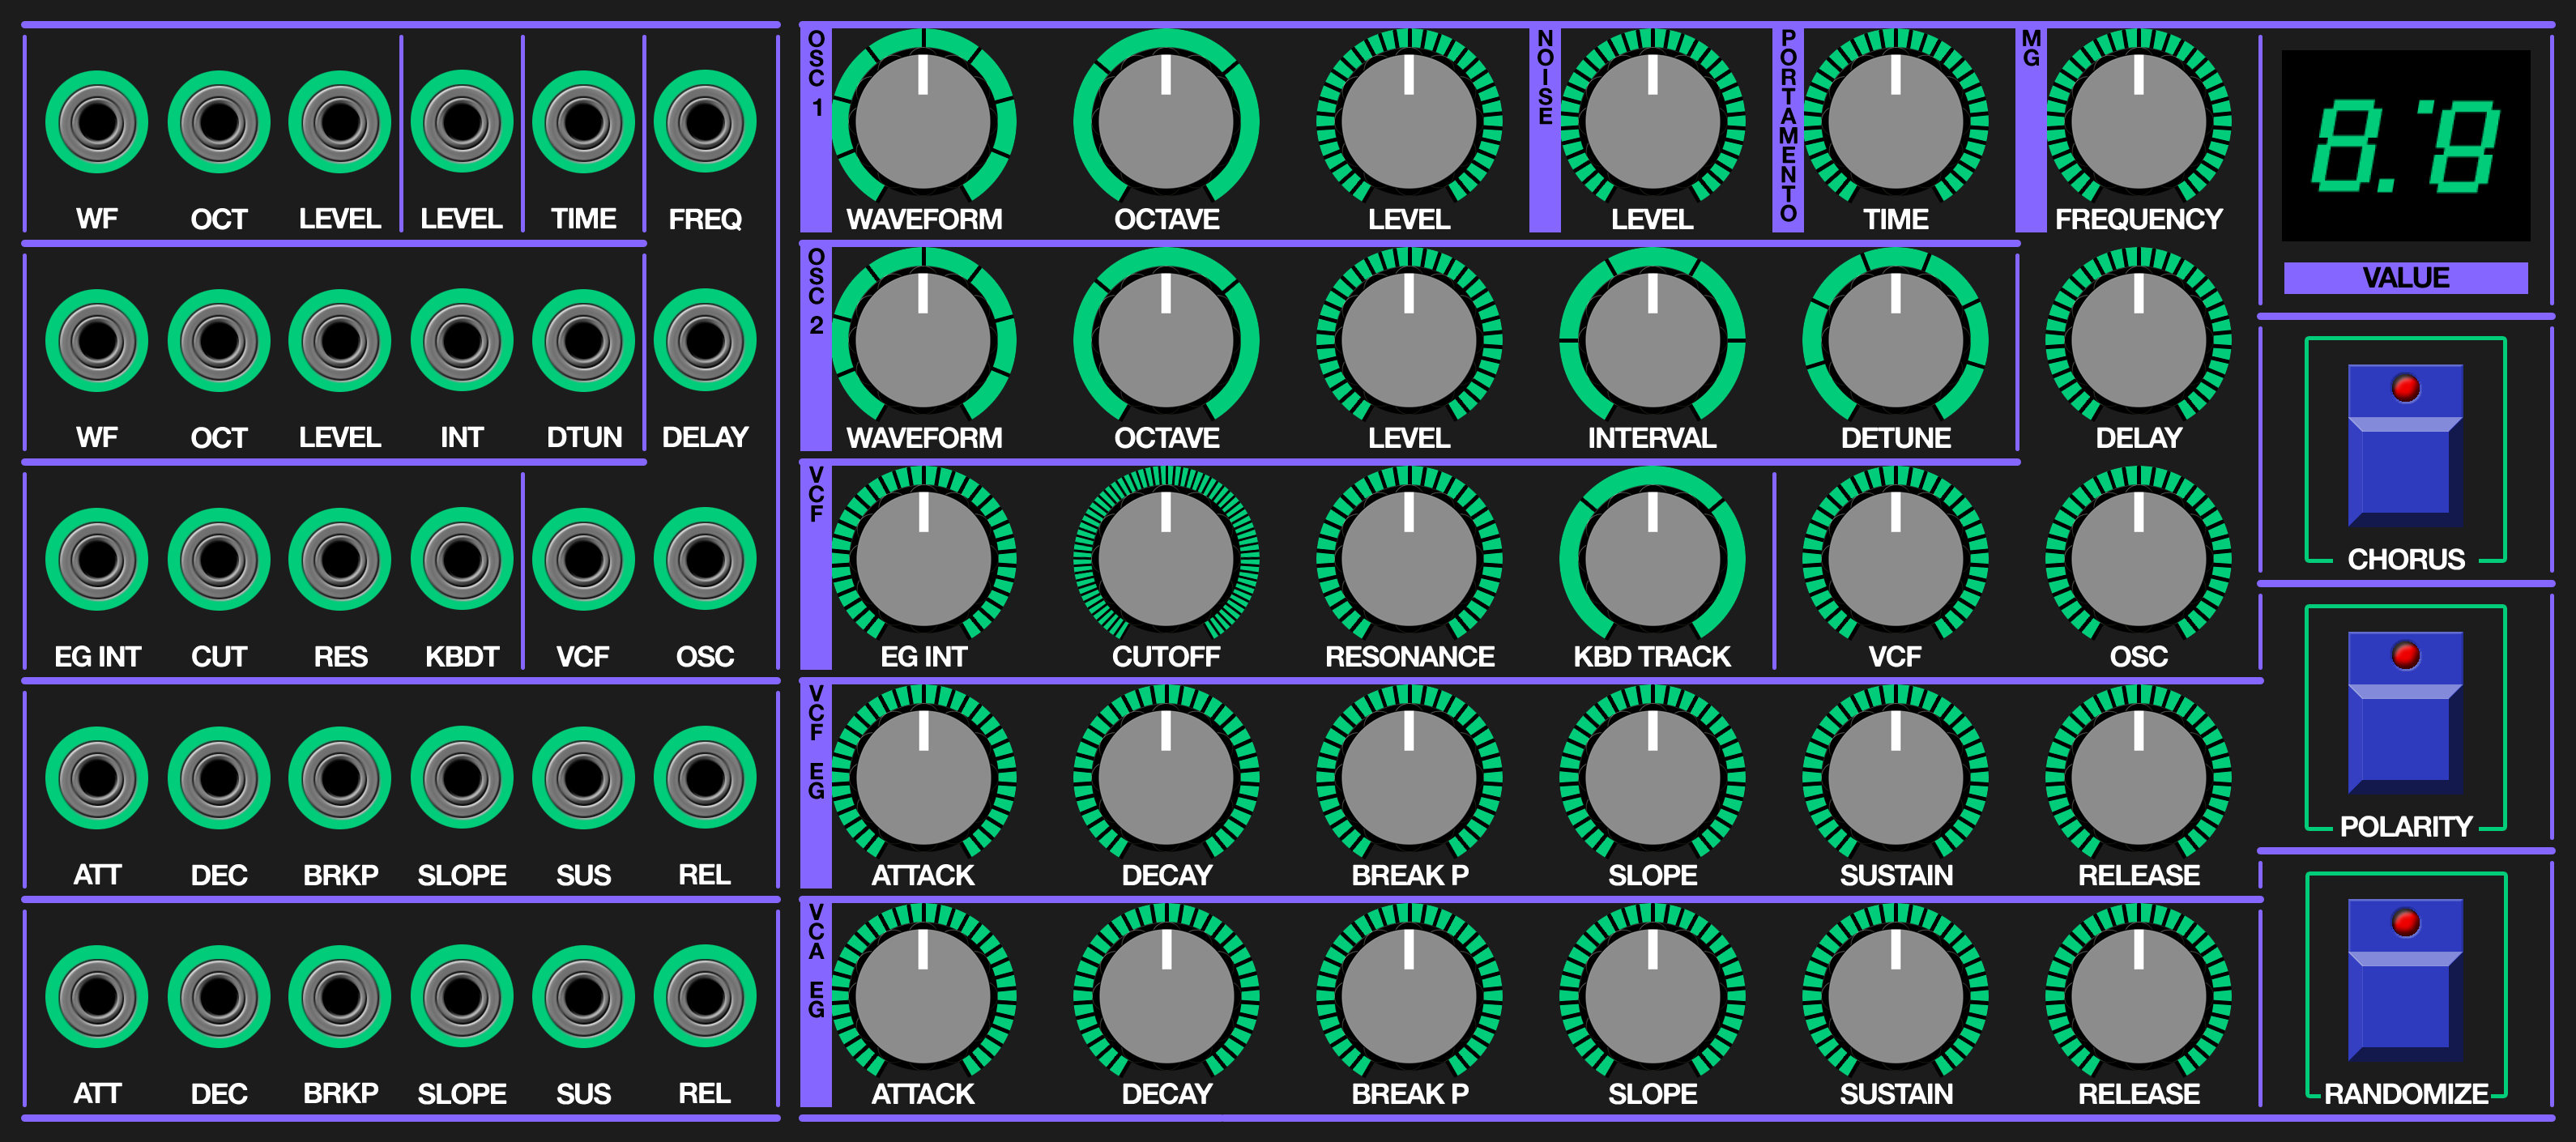Click the MG DELAY input jack

[704, 341]
